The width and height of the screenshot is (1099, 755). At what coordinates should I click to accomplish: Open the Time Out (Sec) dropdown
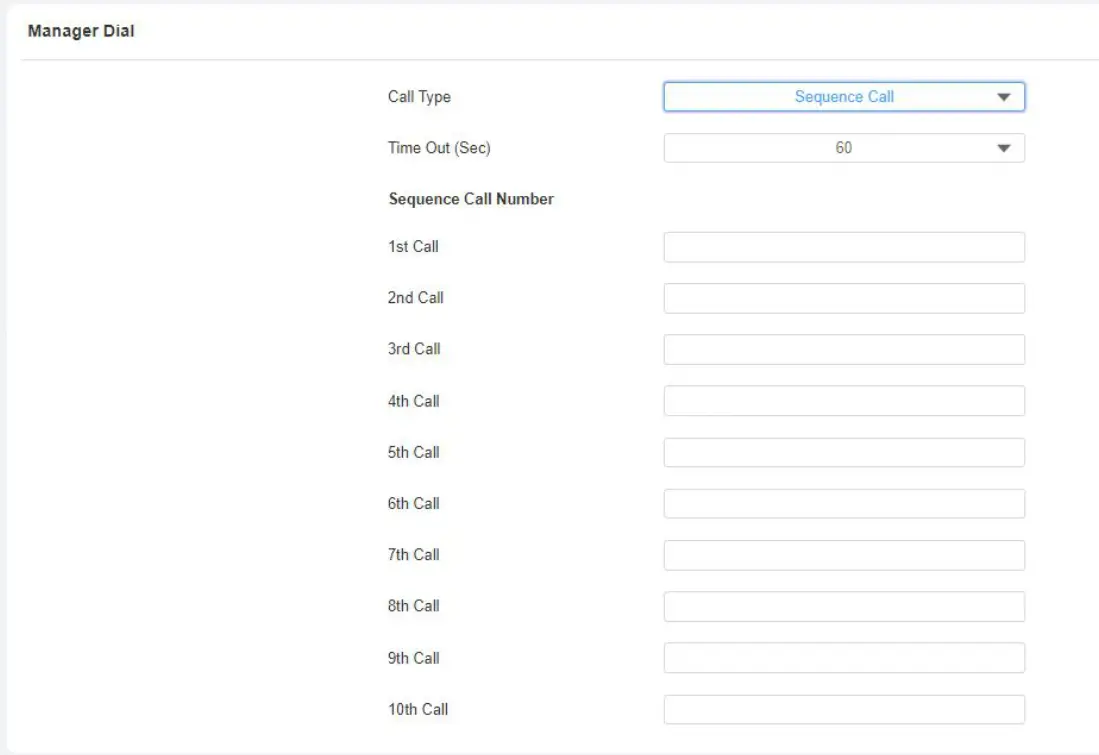(844, 148)
